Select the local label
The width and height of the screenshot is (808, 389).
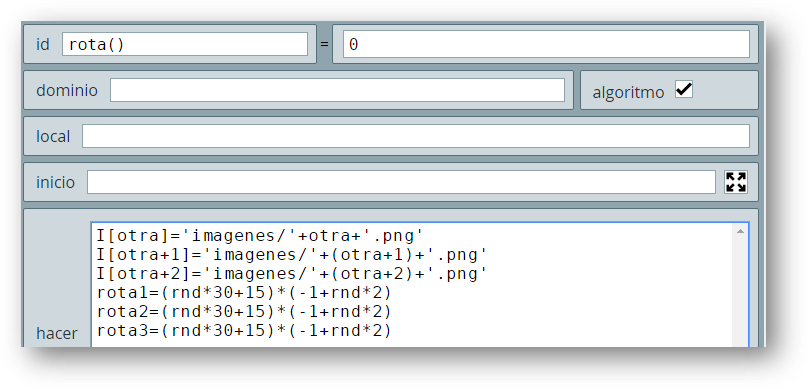(x=53, y=137)
